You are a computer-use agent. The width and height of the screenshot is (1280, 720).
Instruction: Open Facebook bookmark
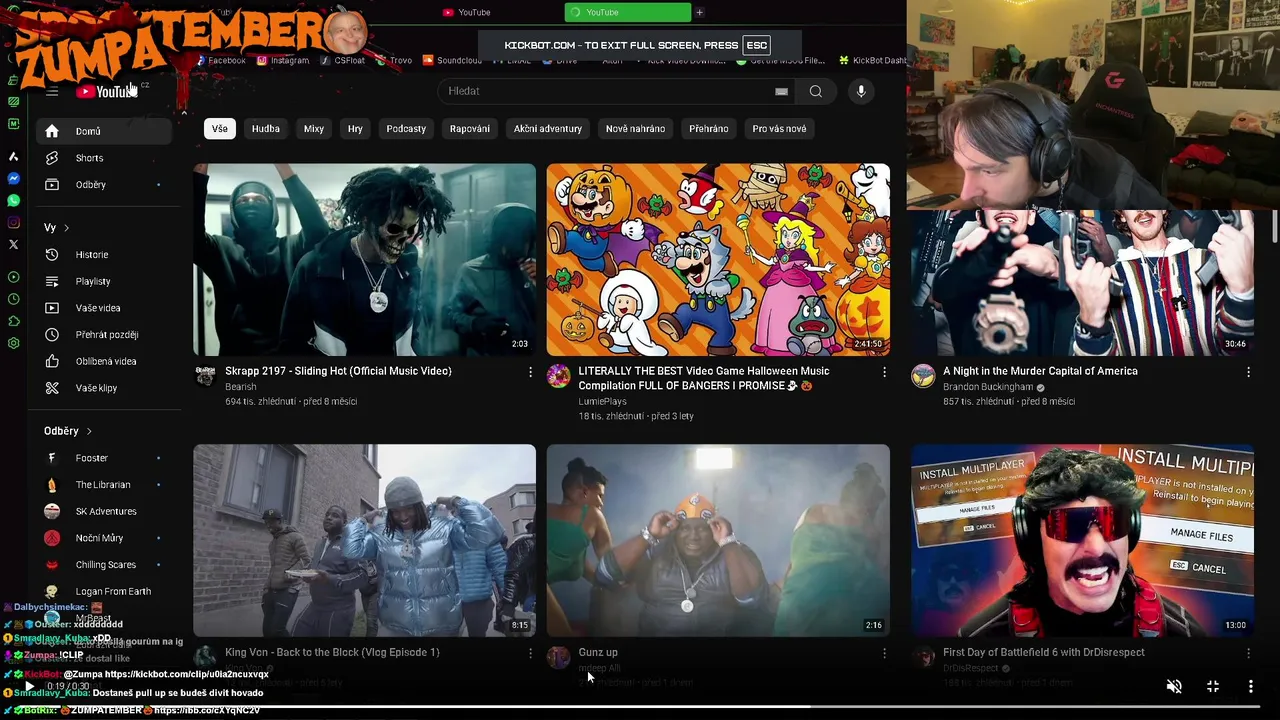pos(221,60)
